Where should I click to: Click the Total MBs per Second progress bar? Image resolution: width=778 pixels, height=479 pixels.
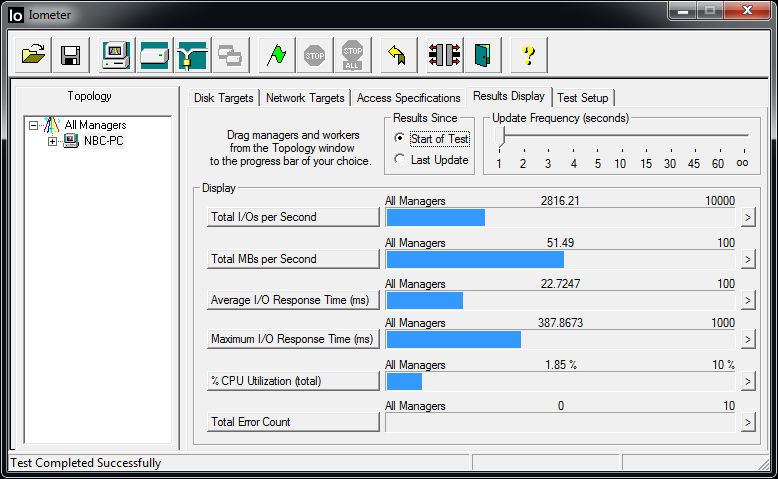(x=560, y=259)
